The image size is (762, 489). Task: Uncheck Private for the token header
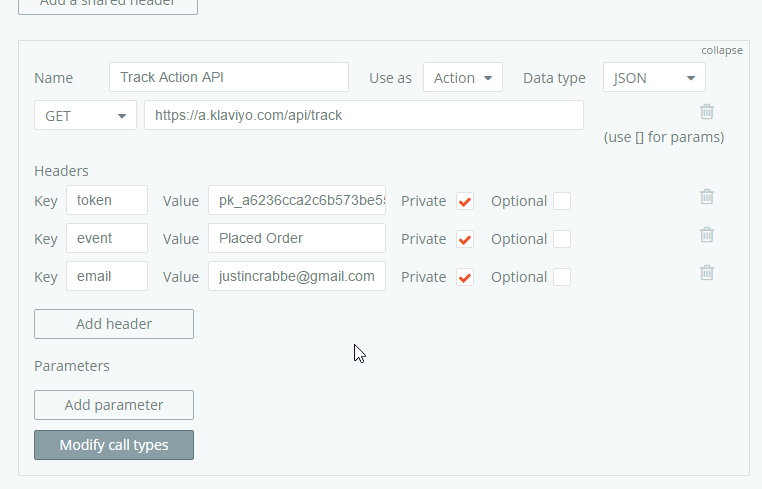[464, 201]
